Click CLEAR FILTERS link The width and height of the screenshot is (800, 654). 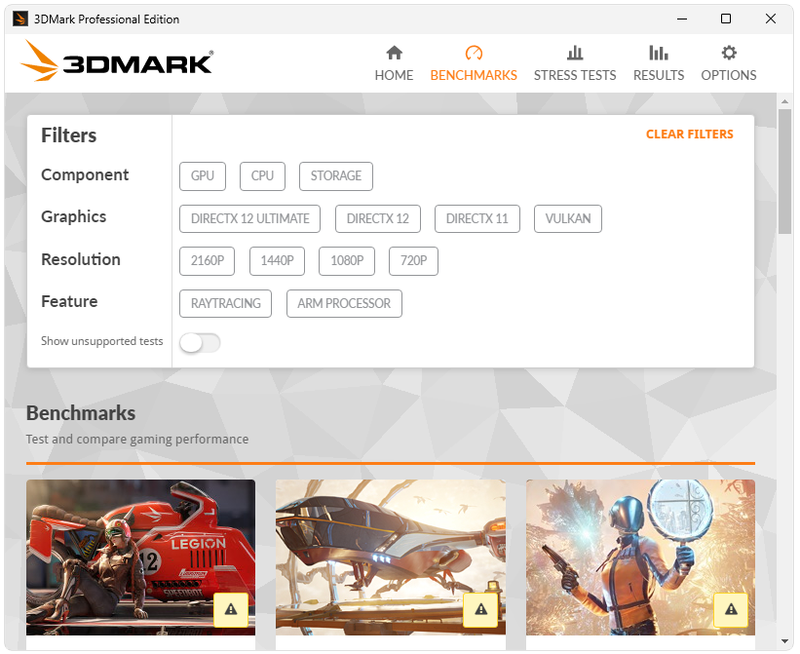click(689, 134)
